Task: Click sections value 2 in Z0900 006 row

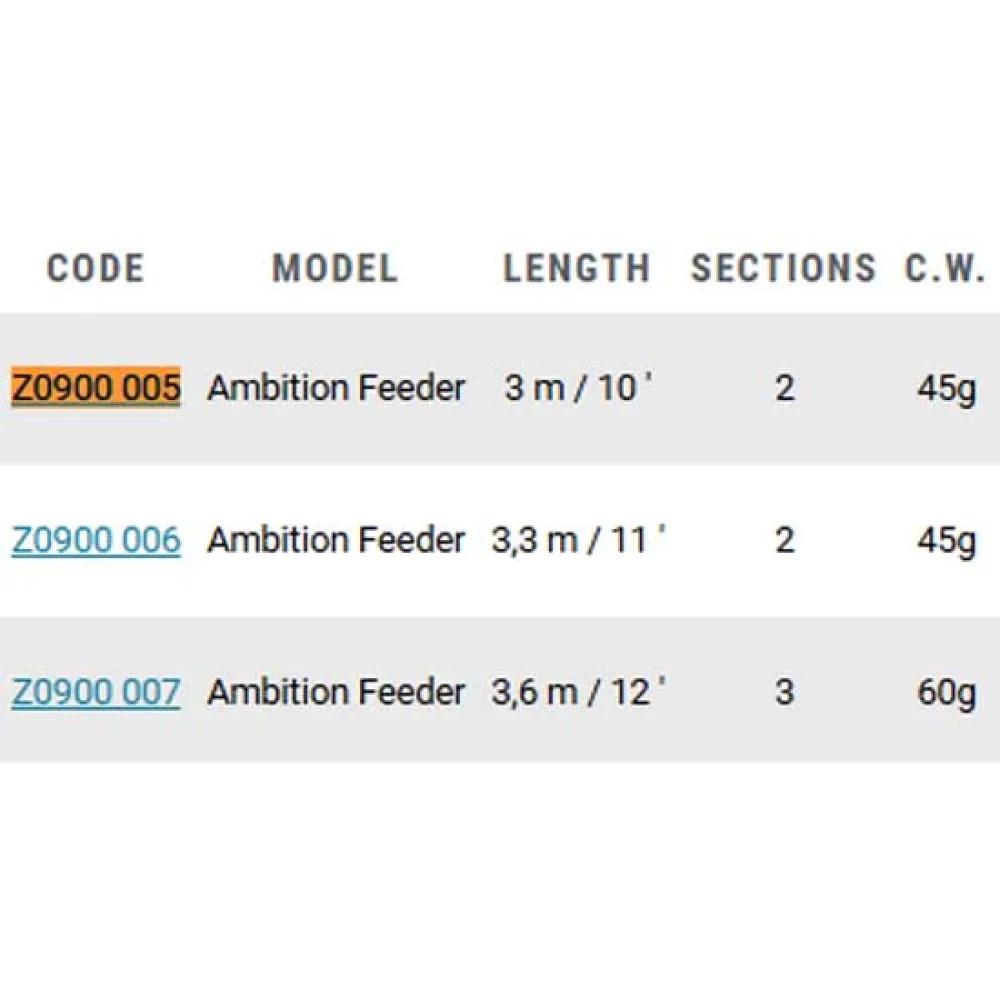Action: [x=784, y=540]
